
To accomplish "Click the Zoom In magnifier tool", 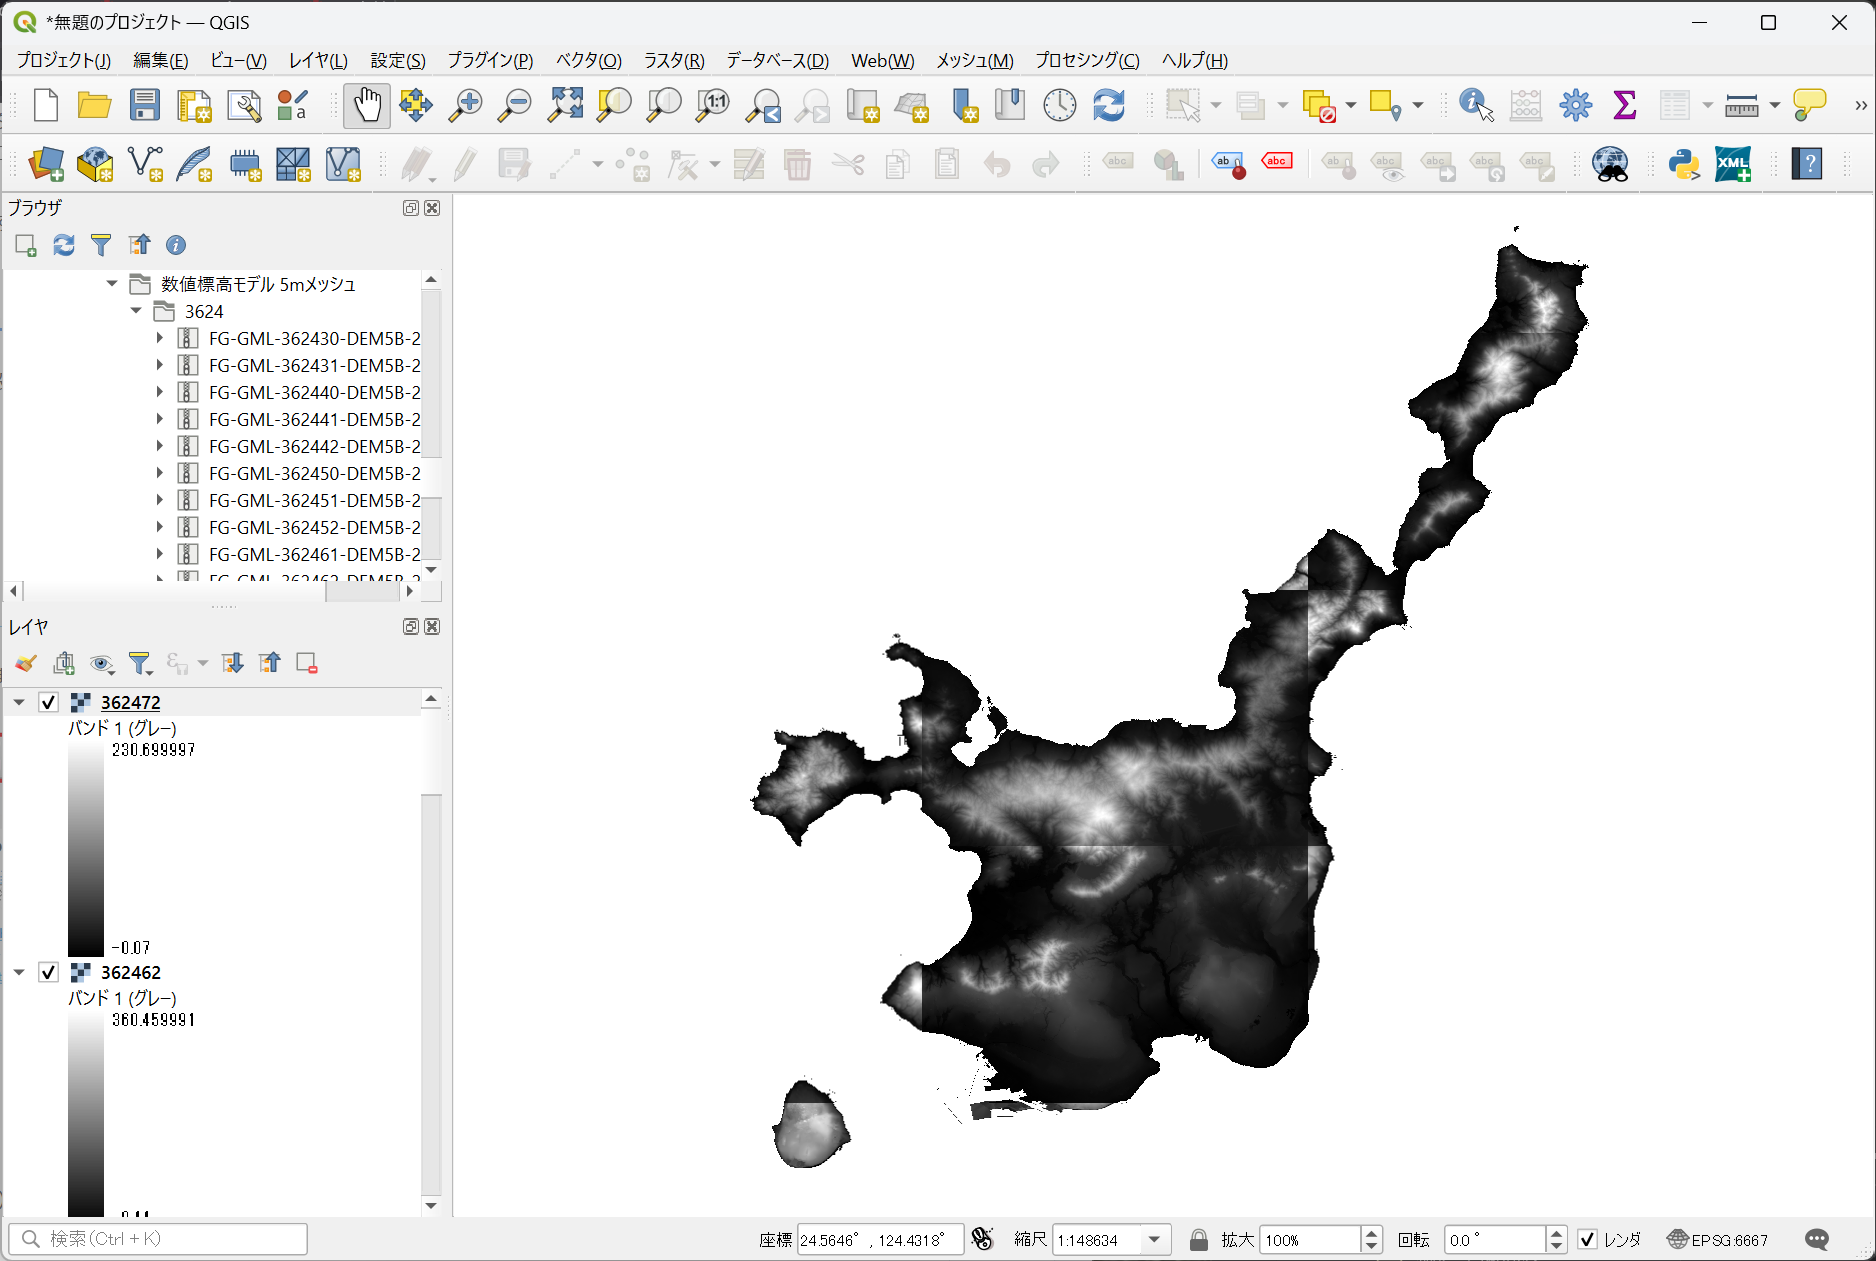I will point(465,105).
